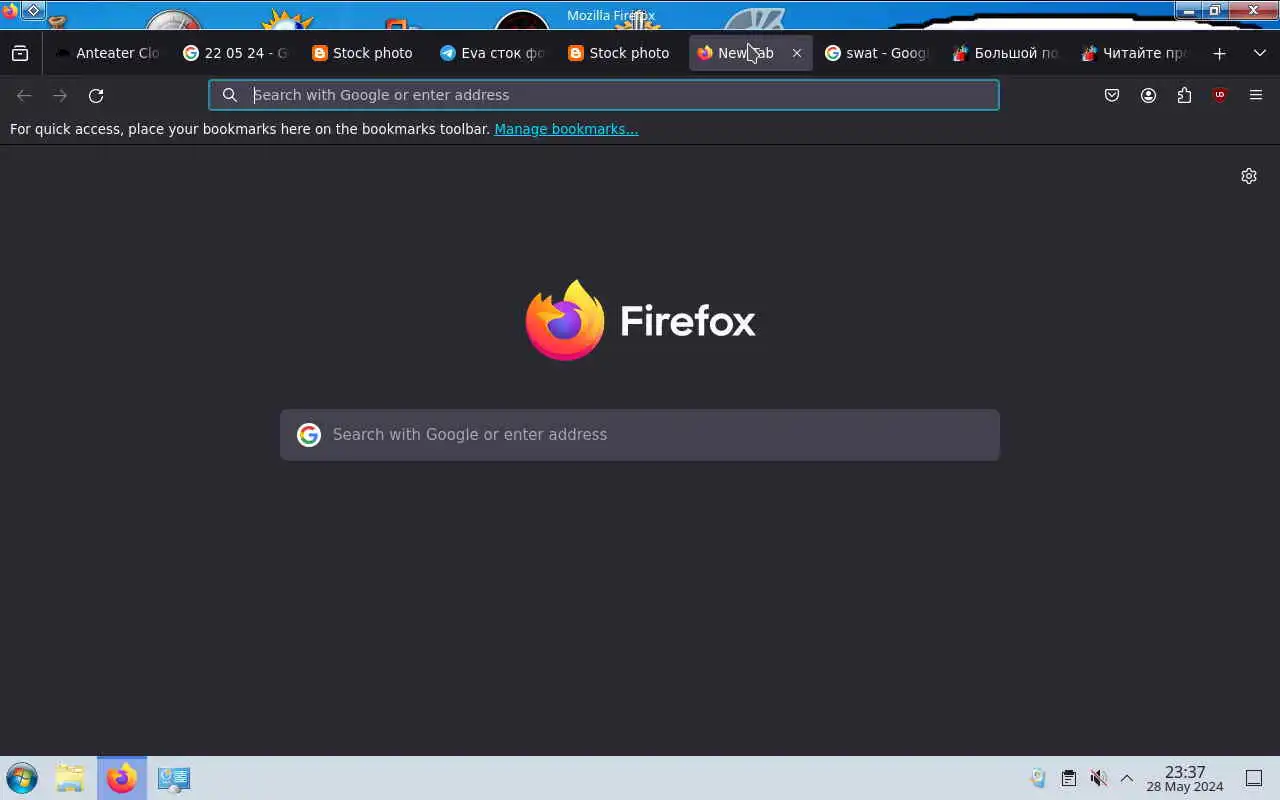Open the file manager from the taskbar
This screenshot has width=1280, height=800.
[70, 778]
